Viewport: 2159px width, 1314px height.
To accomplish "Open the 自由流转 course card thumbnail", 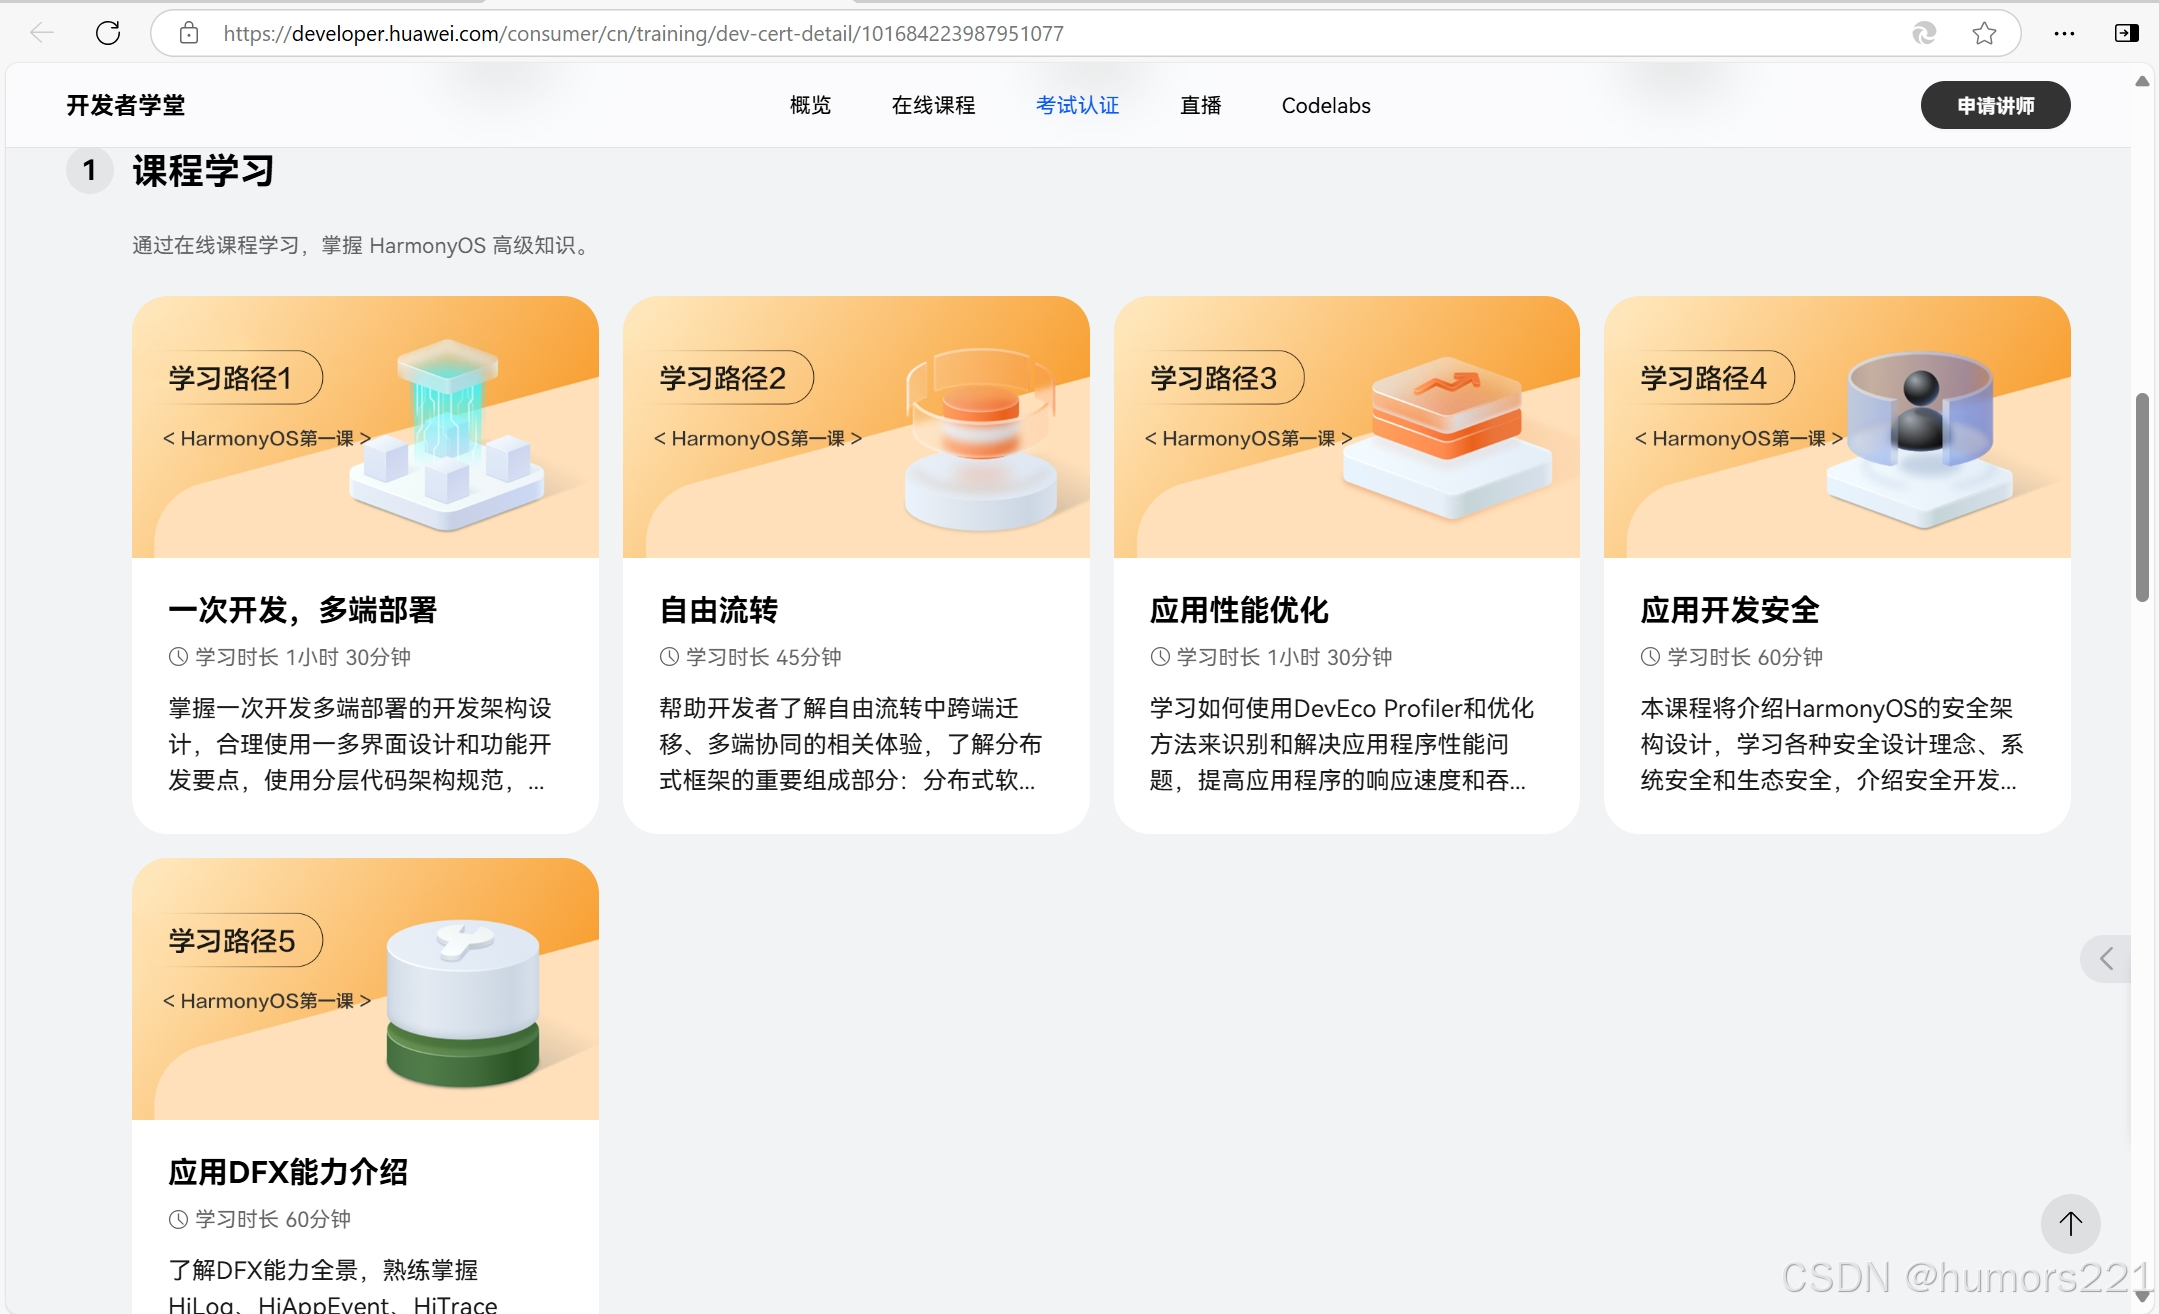I will click(x=856, y=427).
